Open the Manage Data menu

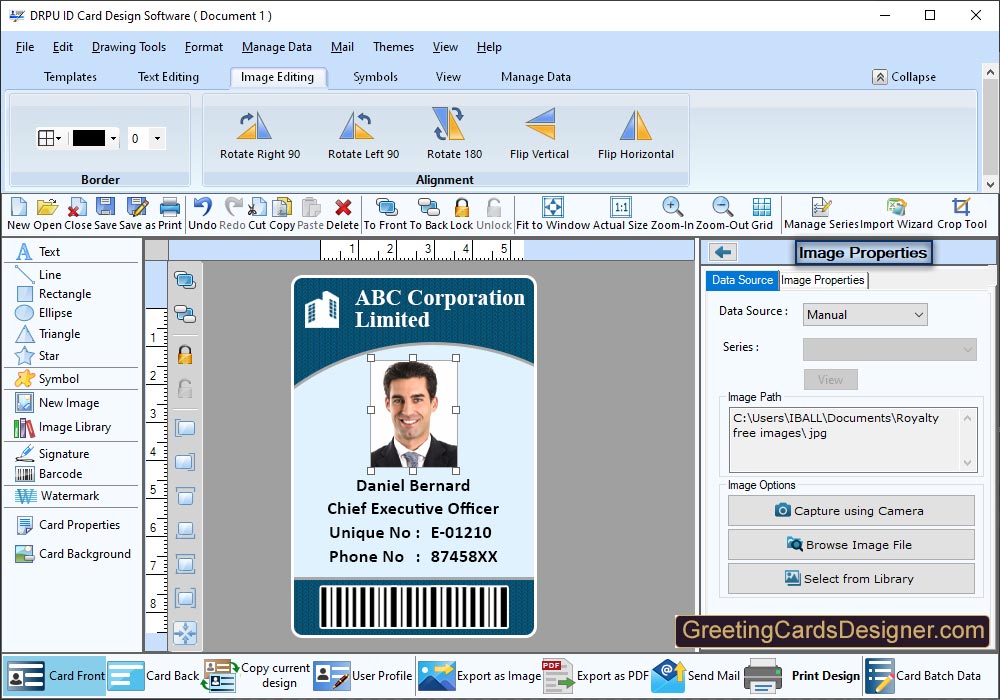(x=277, y=47)
